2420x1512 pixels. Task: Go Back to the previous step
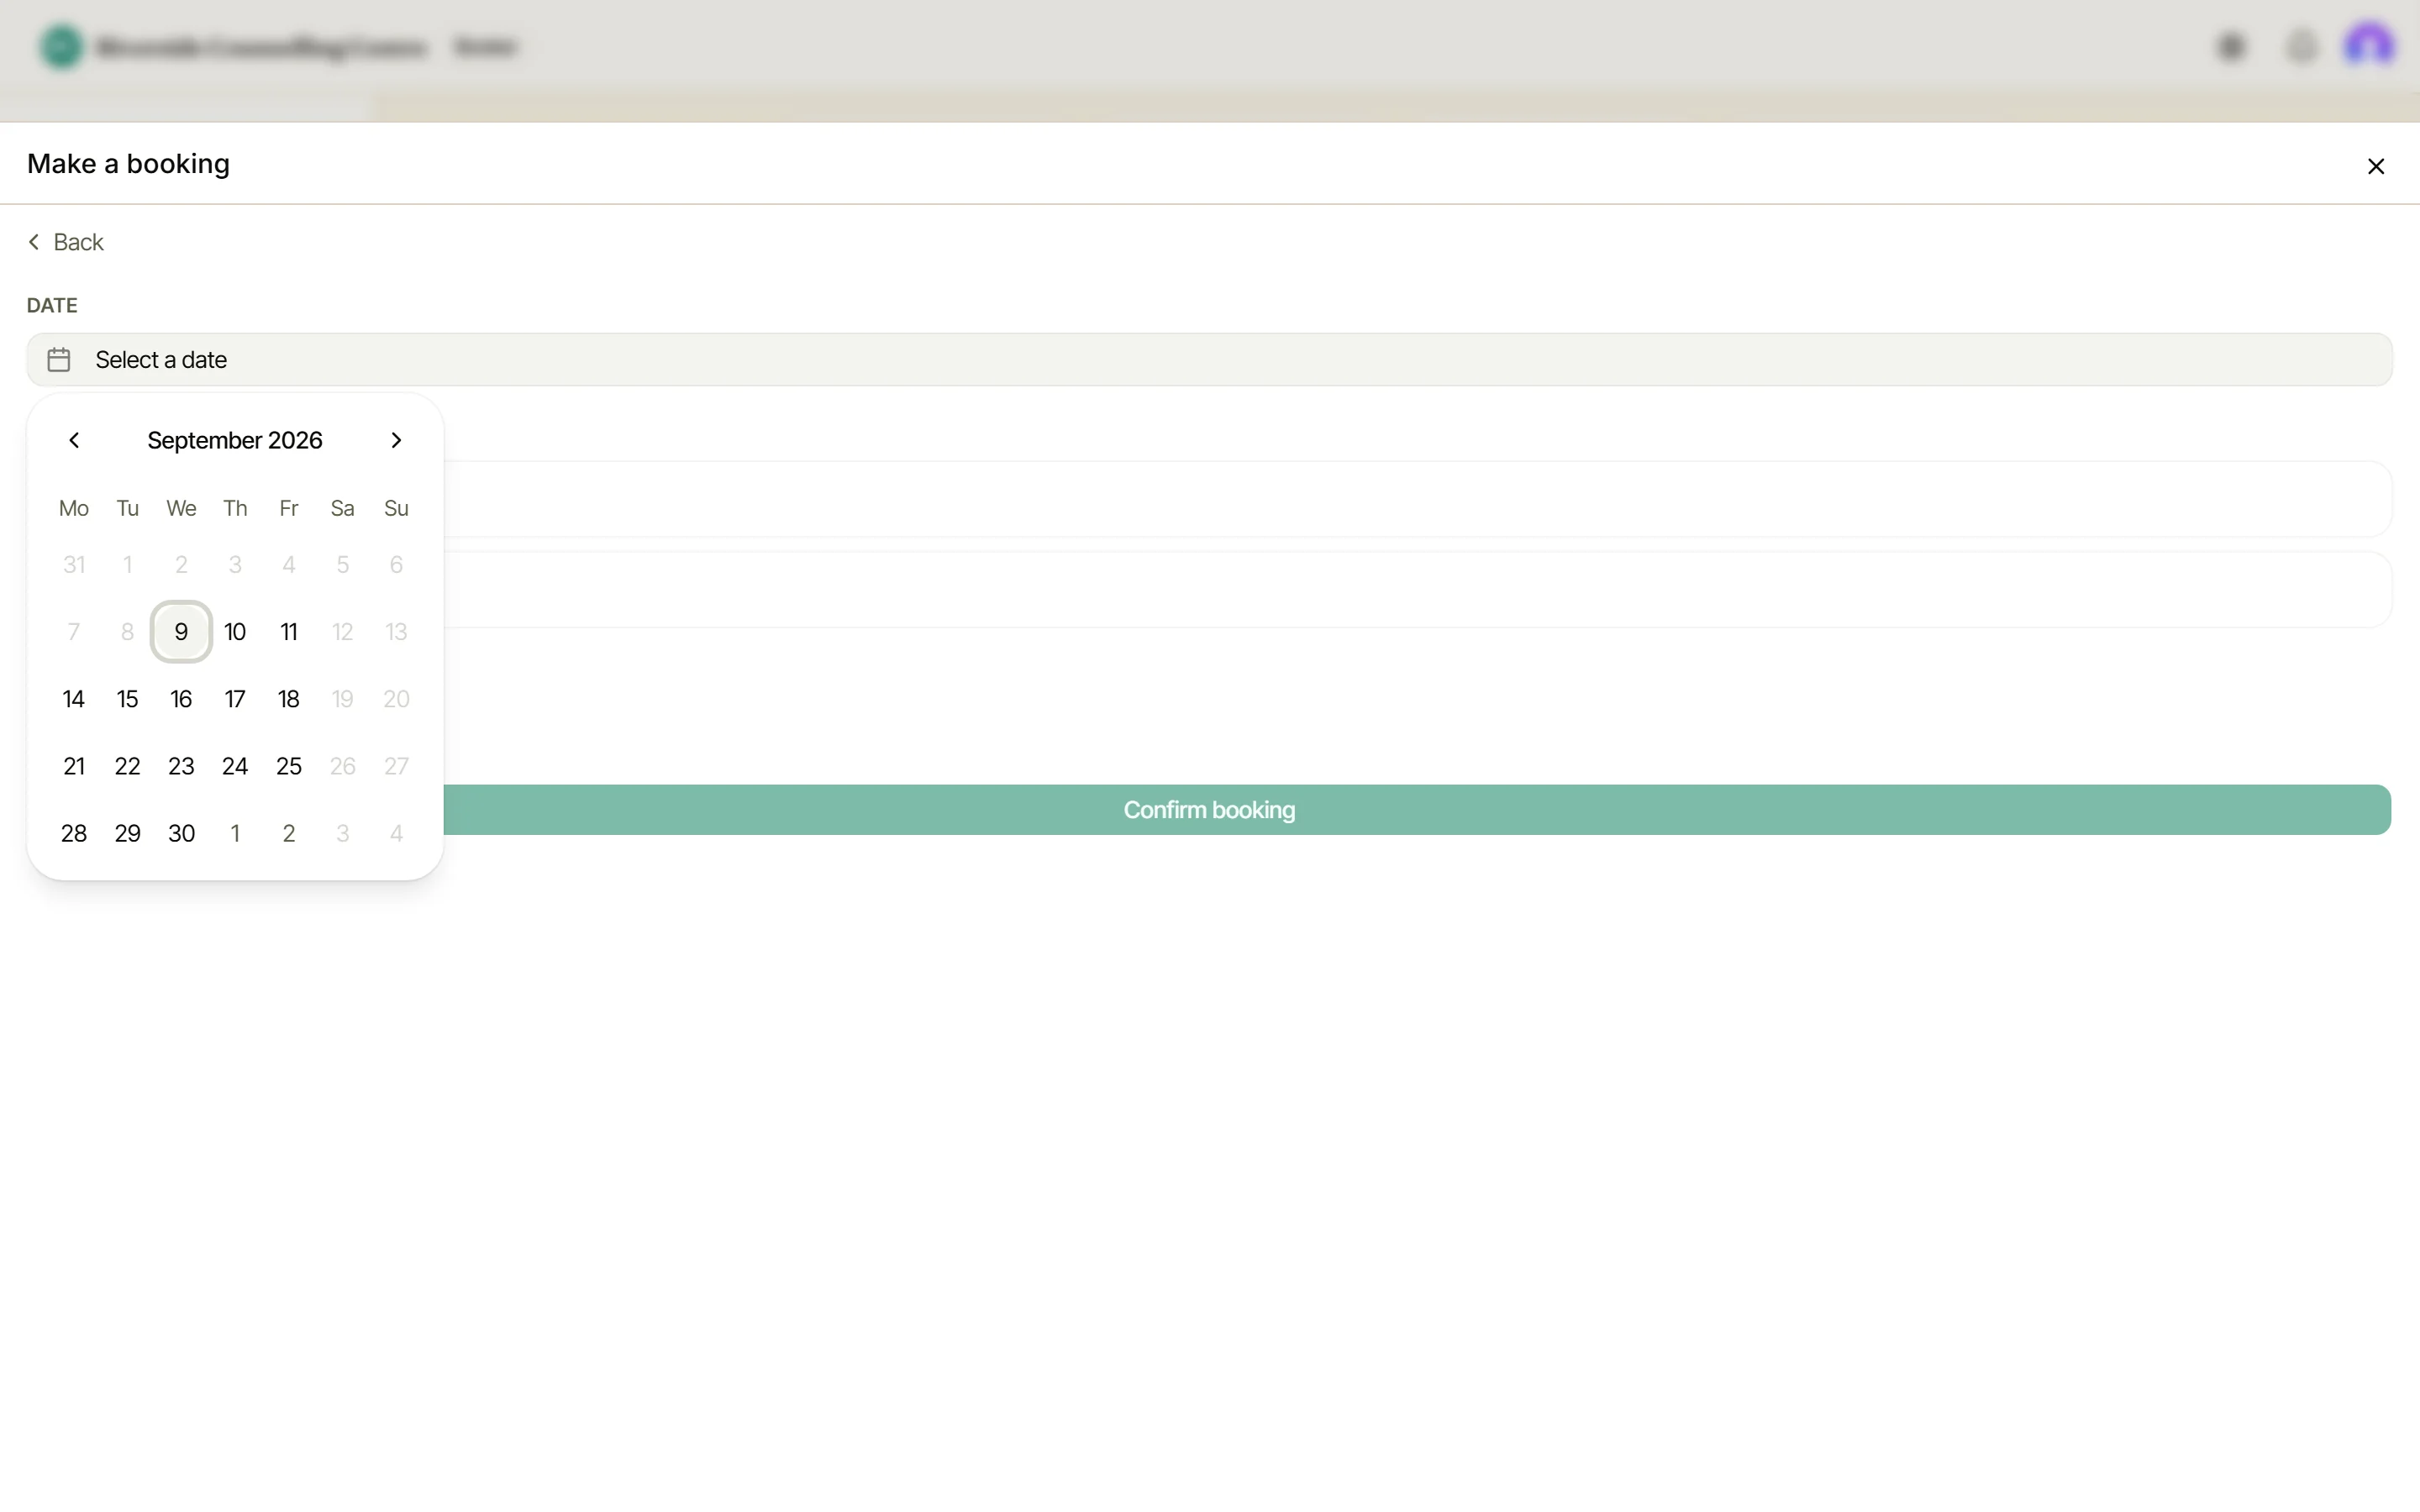(66, 242)
